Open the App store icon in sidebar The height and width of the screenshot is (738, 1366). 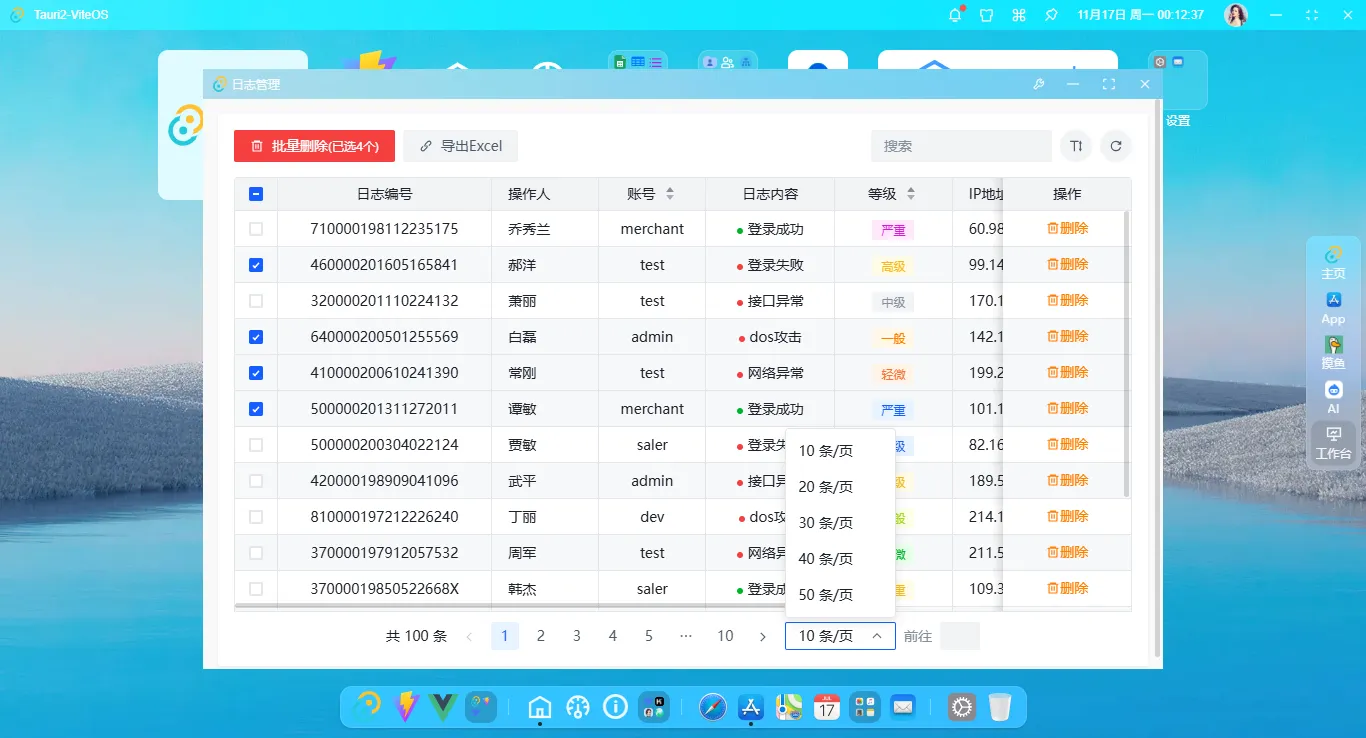coord(1333,307)
